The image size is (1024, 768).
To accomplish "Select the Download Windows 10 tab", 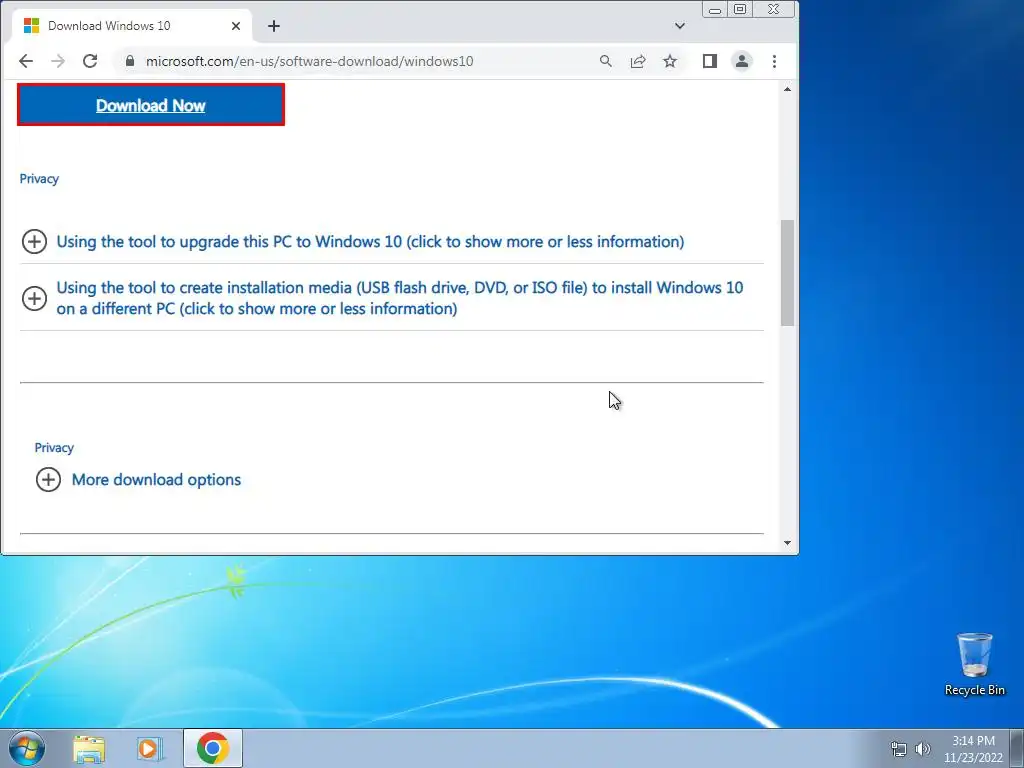I will [131, 26].
